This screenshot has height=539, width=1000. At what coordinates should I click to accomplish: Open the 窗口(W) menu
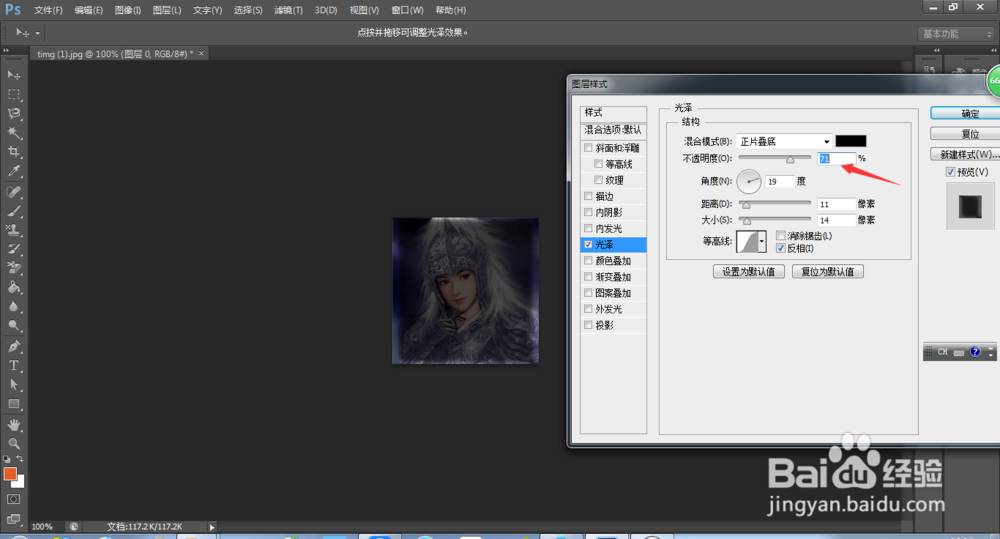point(407,10)
